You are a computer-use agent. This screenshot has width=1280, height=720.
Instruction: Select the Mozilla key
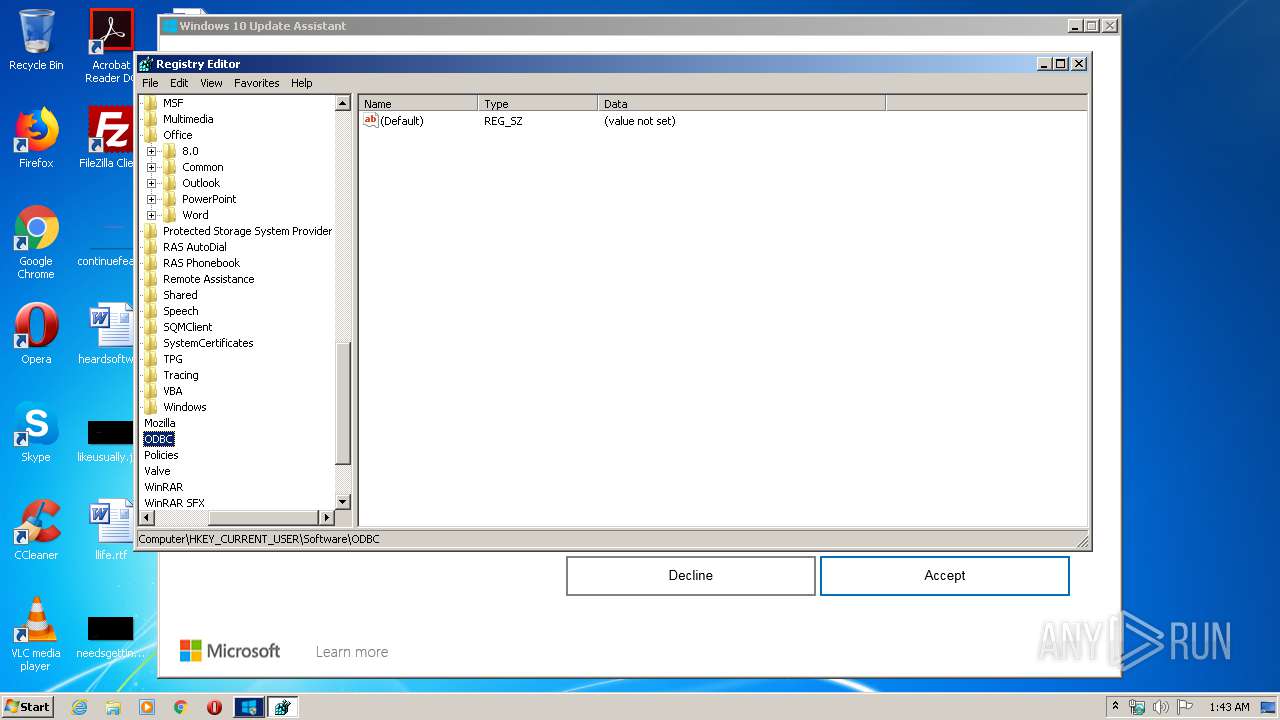click(159, 423)
